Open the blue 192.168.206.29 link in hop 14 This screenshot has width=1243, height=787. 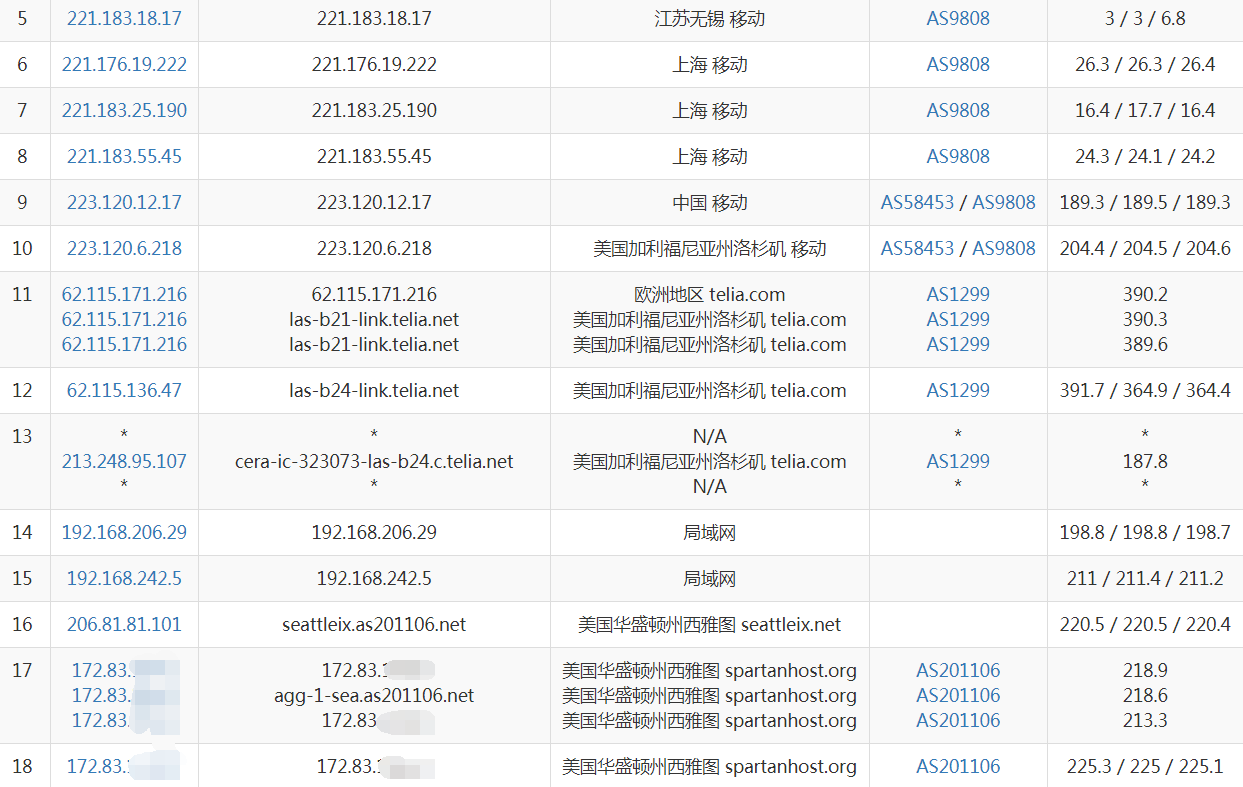[x=124, y=533]
